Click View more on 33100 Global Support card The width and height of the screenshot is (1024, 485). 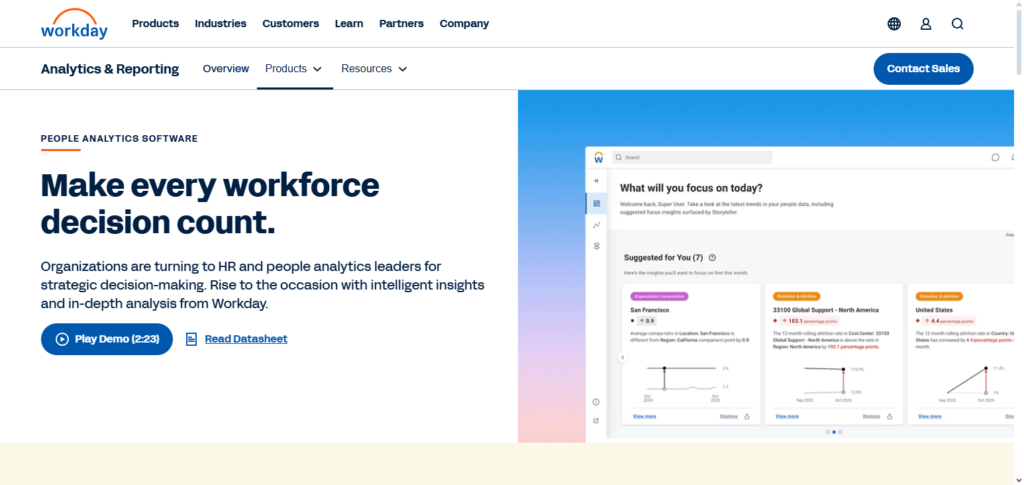(787, 416)
